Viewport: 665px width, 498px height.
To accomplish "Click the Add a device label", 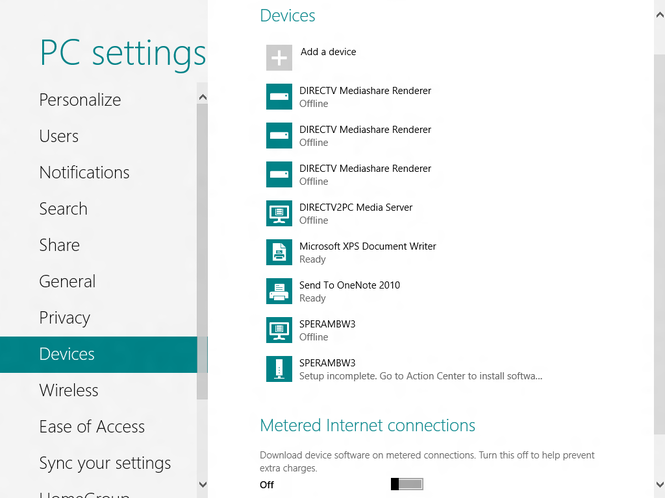I will click(328, 52).
